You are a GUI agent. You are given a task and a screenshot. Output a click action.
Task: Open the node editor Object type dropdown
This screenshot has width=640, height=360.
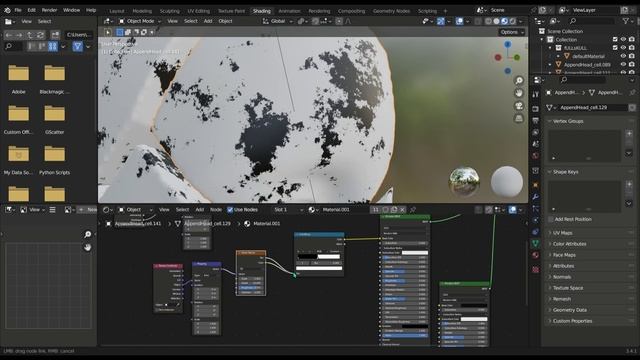135,210
